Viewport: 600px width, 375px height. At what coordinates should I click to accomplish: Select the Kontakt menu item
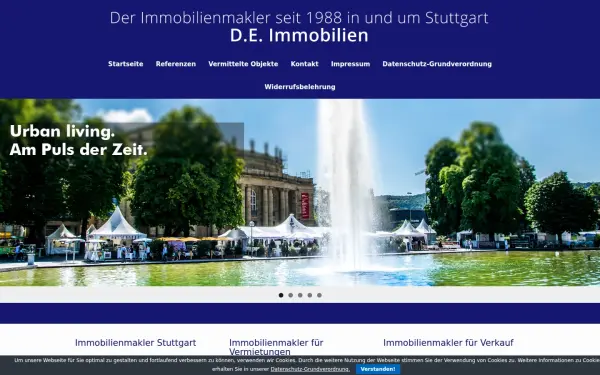click(x=304, y=64)
